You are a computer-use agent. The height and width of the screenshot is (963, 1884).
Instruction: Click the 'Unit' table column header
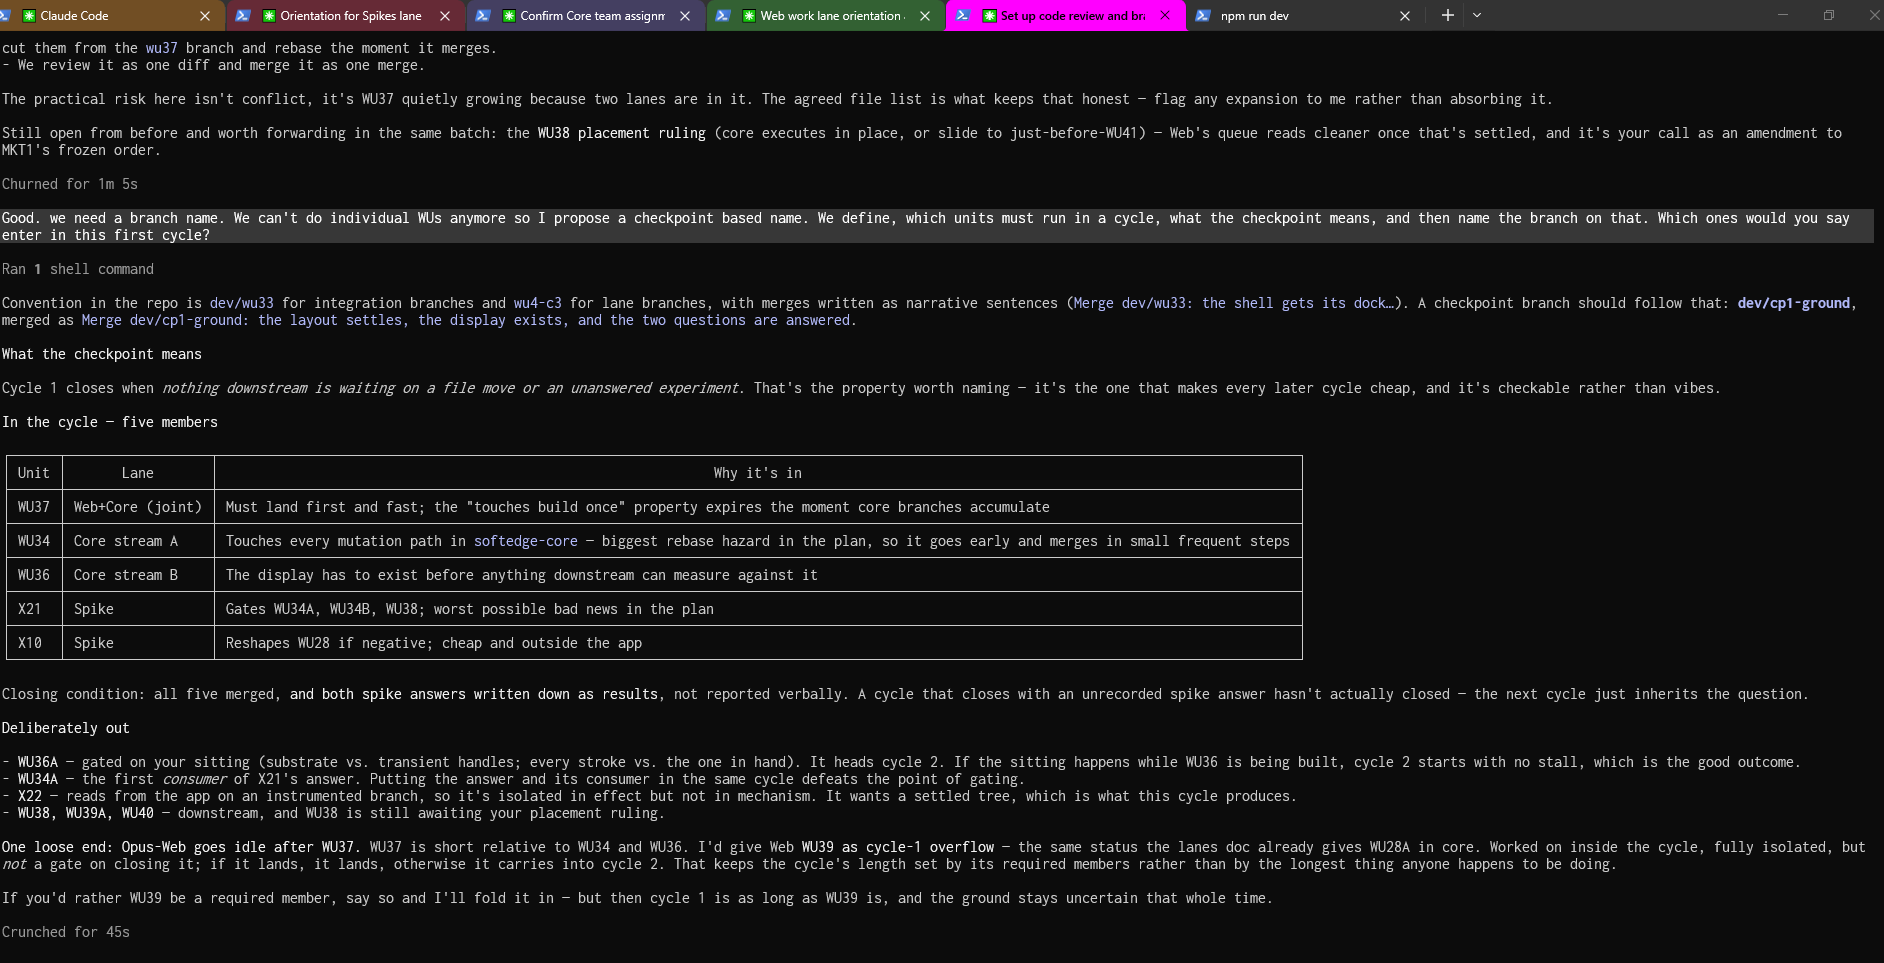coord(33,473)
